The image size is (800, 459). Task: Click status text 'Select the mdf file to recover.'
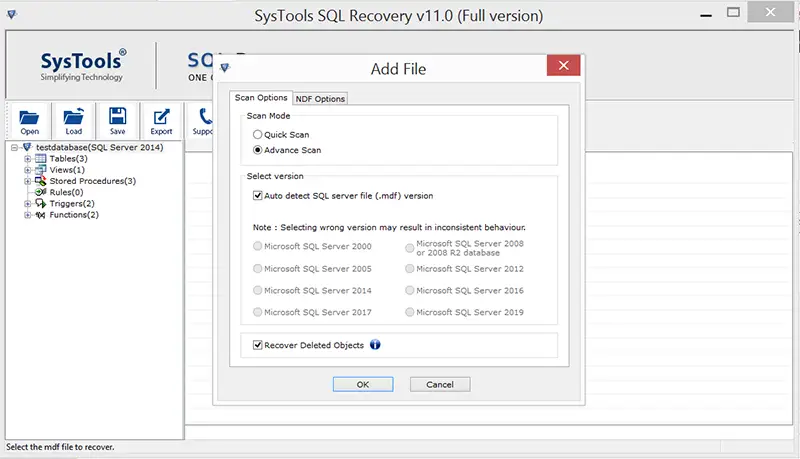[60, 447]
